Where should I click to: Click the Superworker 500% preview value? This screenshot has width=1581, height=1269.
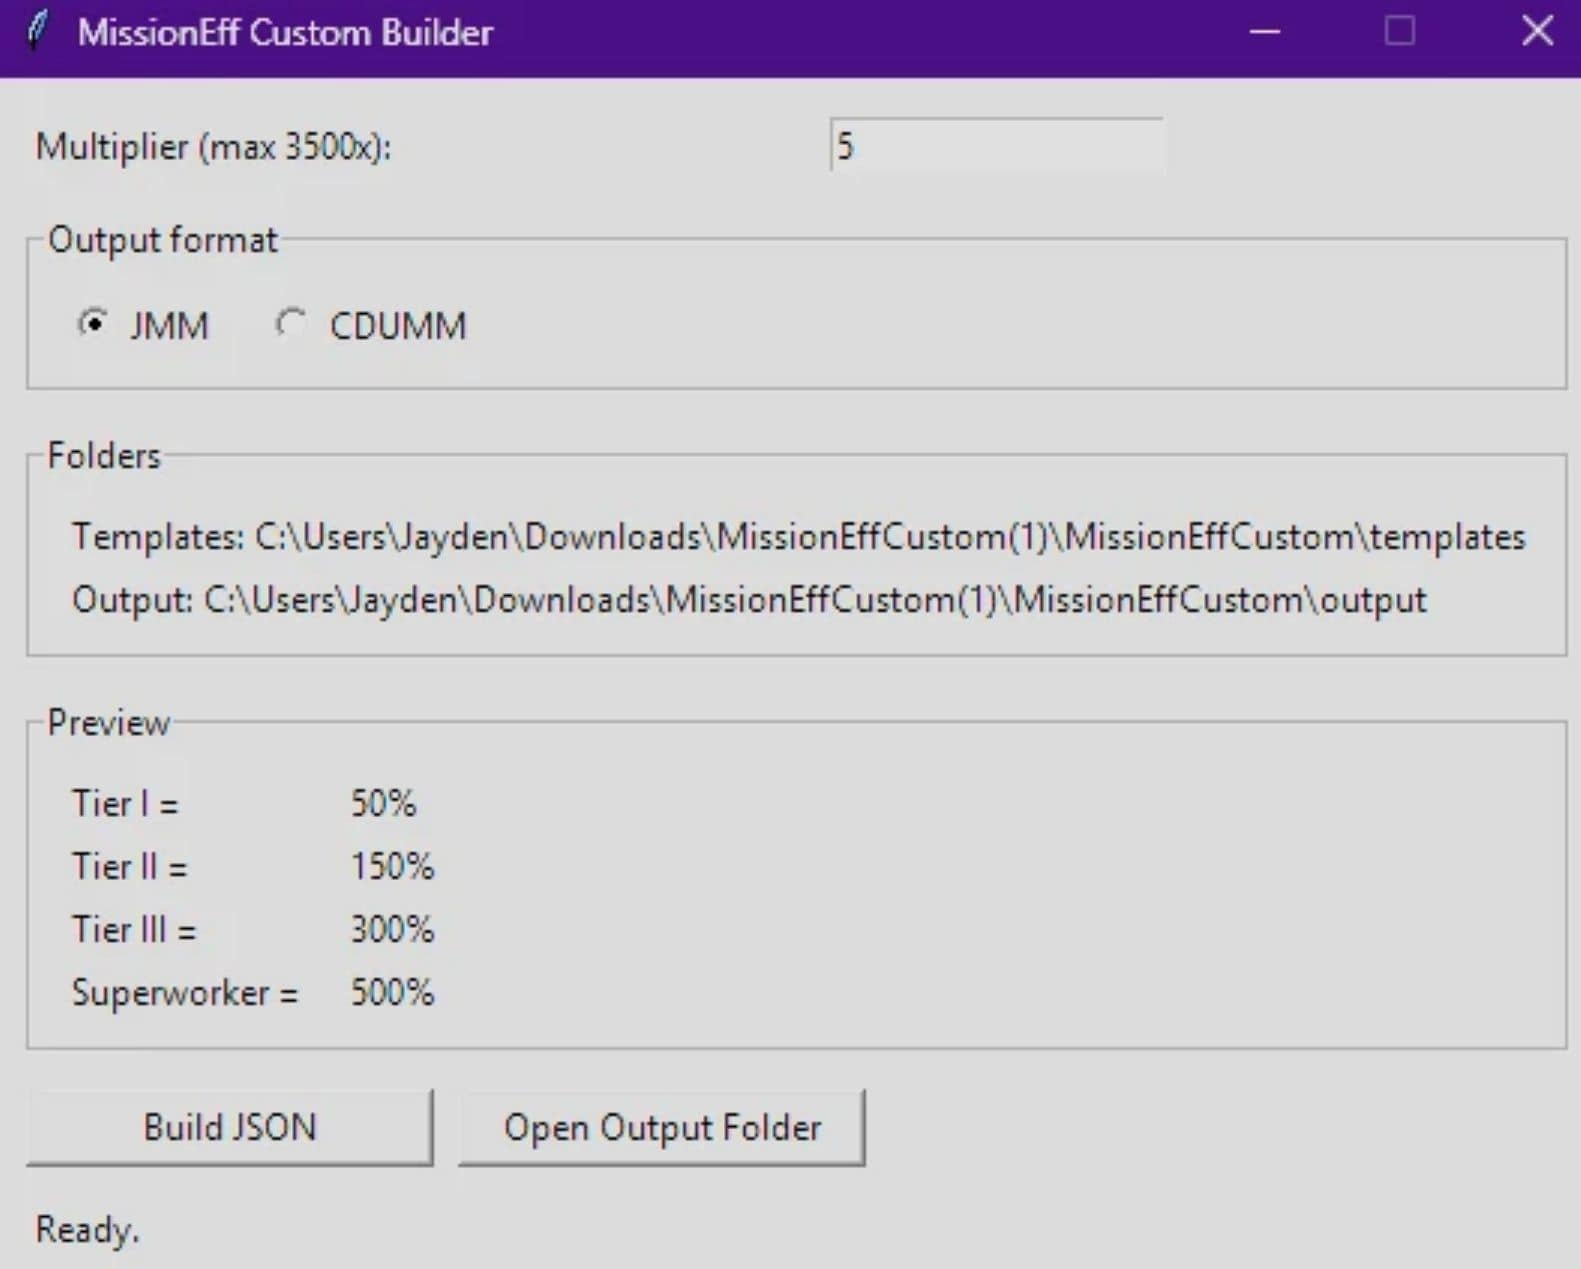tap(392, 992)
